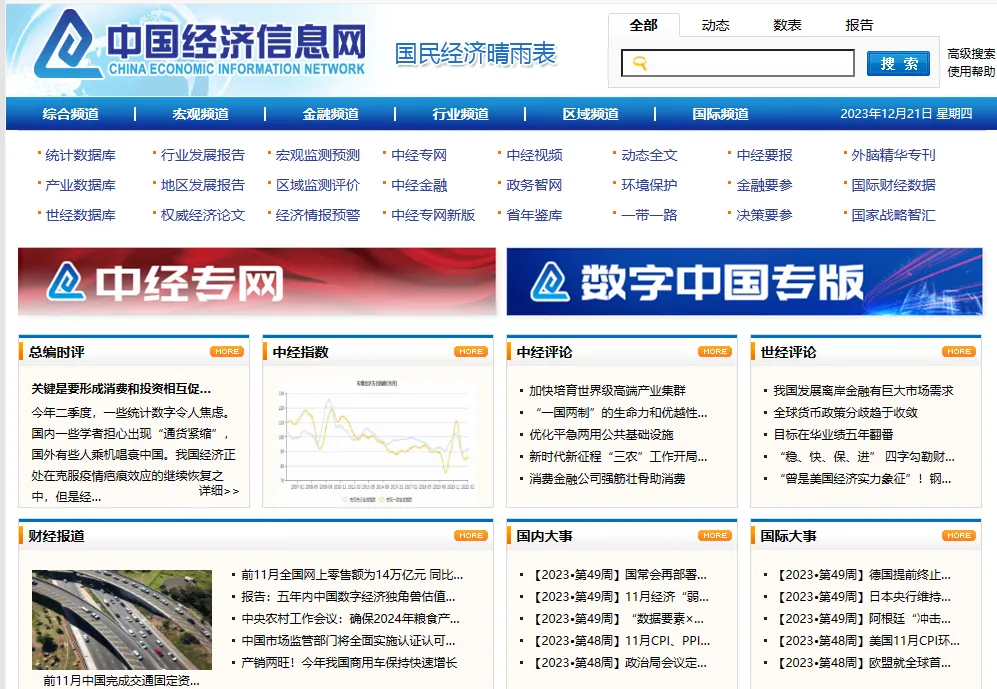This screenshot has height=689, width=997.
Task: Switch to the 报告 search tab
Action: pyautogui.click(x=859, y=25)
